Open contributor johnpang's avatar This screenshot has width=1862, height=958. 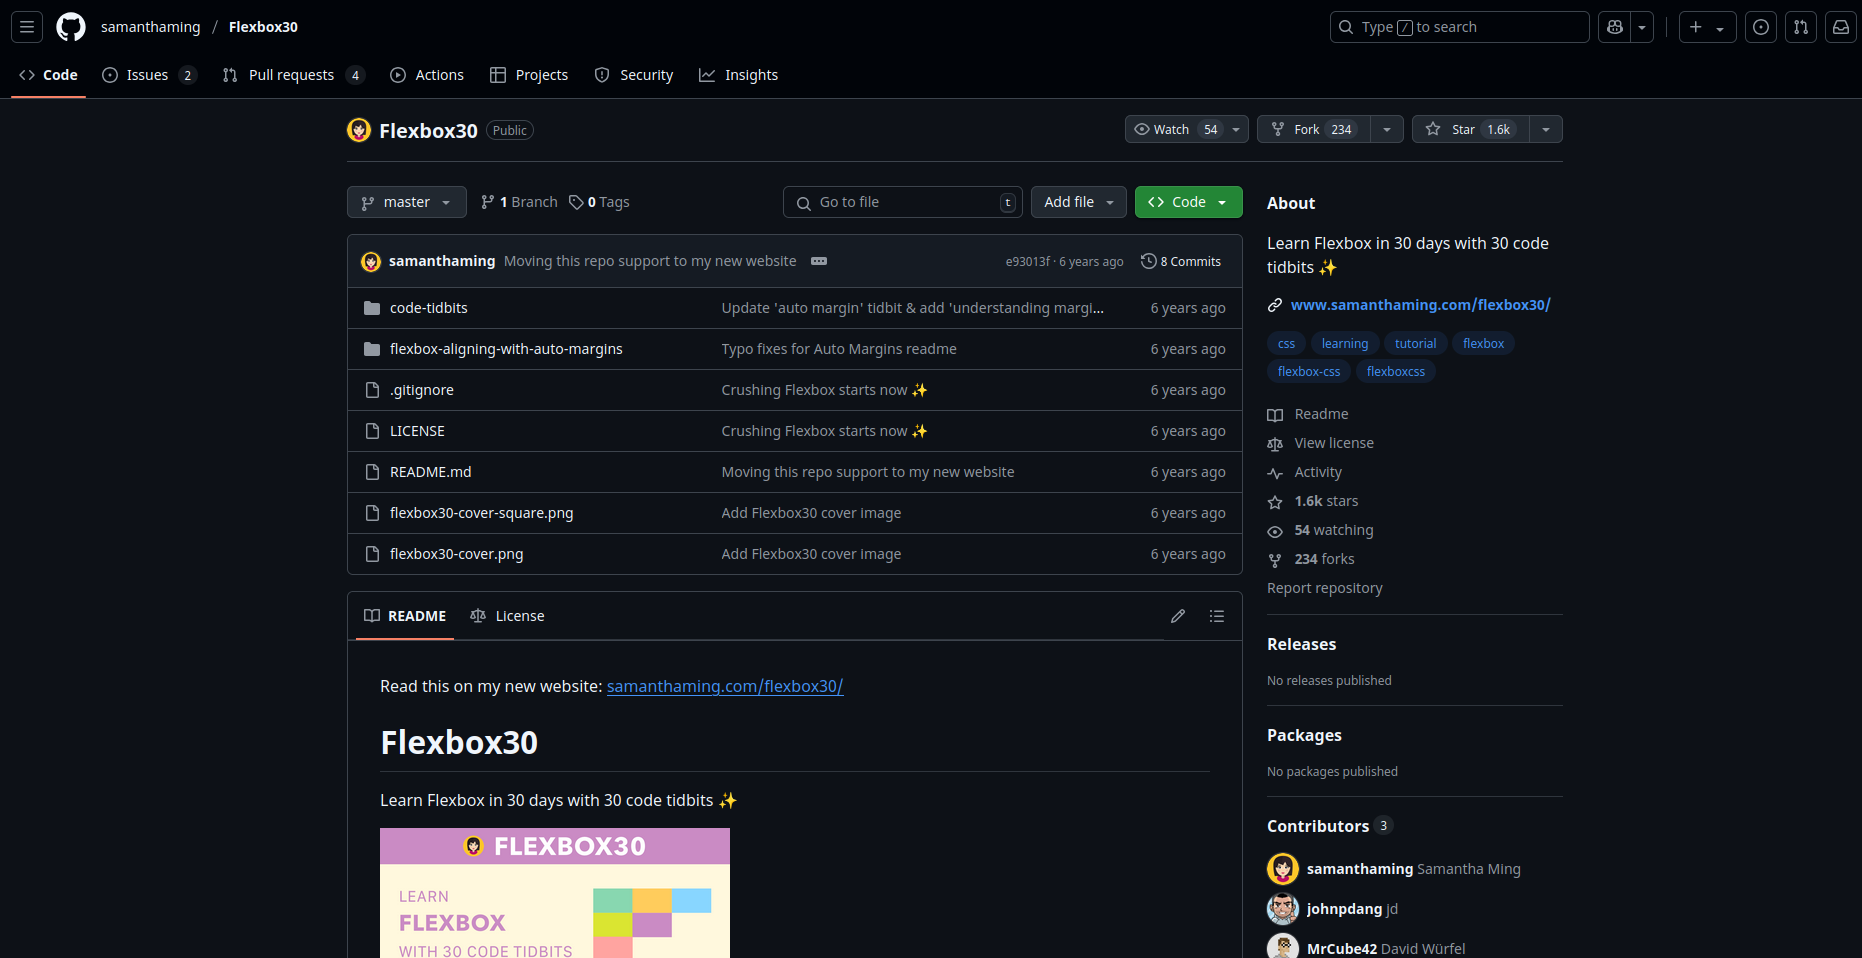click(x=1282, y=909)
